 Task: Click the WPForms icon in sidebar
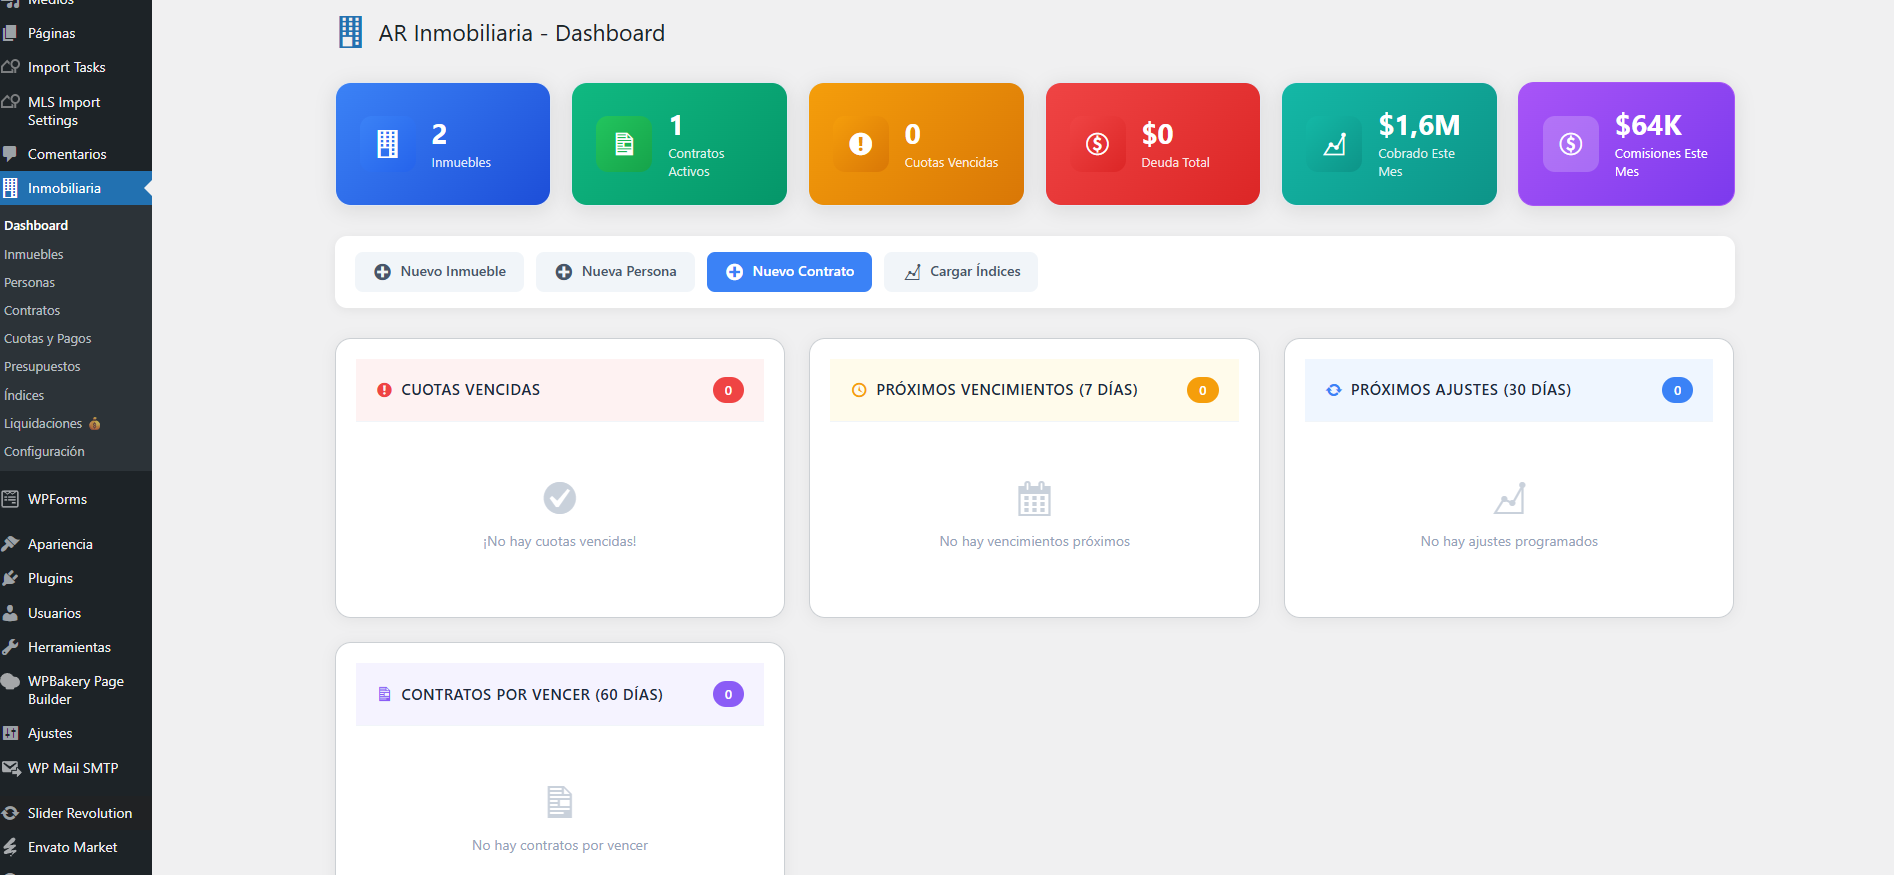coord(11,499)
